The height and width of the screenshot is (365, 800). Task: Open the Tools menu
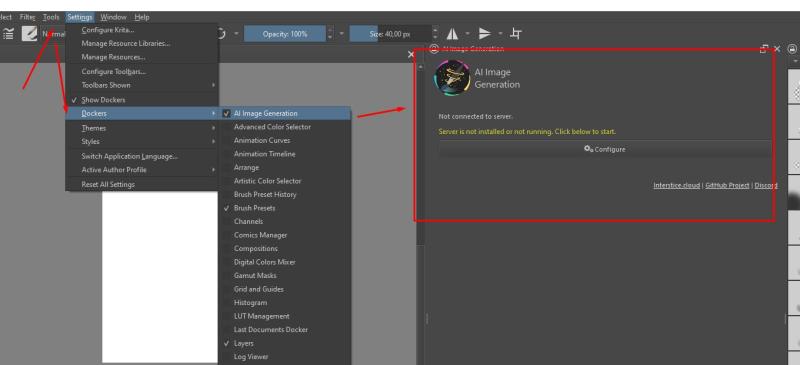tap(51, 17)
